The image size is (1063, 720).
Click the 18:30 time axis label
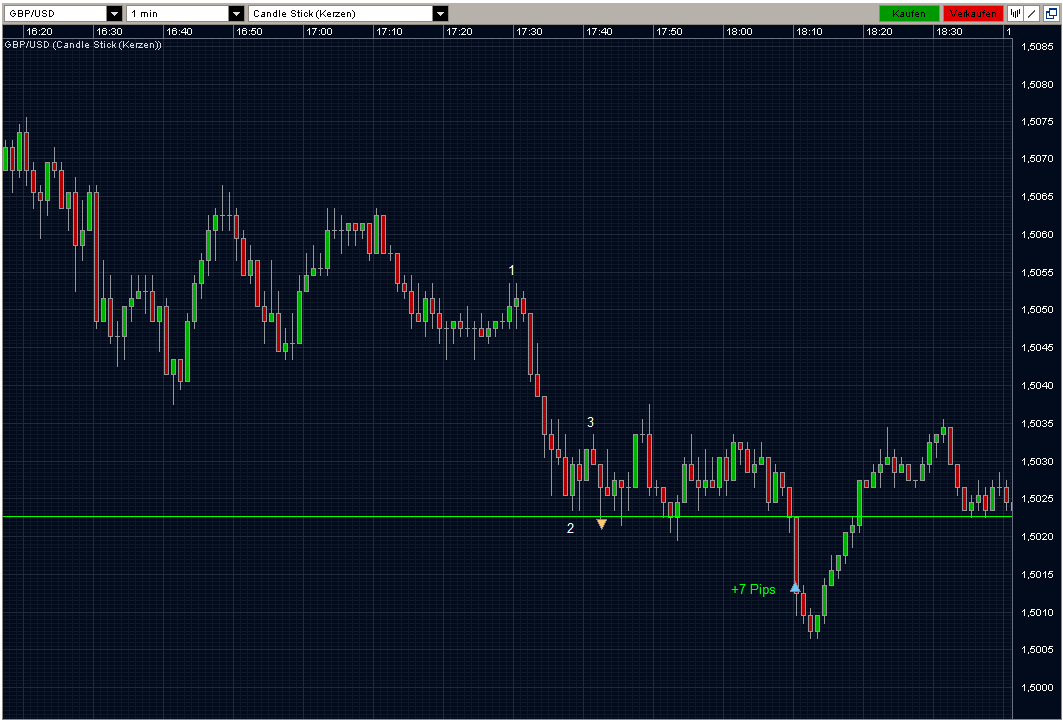click(949, 32)
